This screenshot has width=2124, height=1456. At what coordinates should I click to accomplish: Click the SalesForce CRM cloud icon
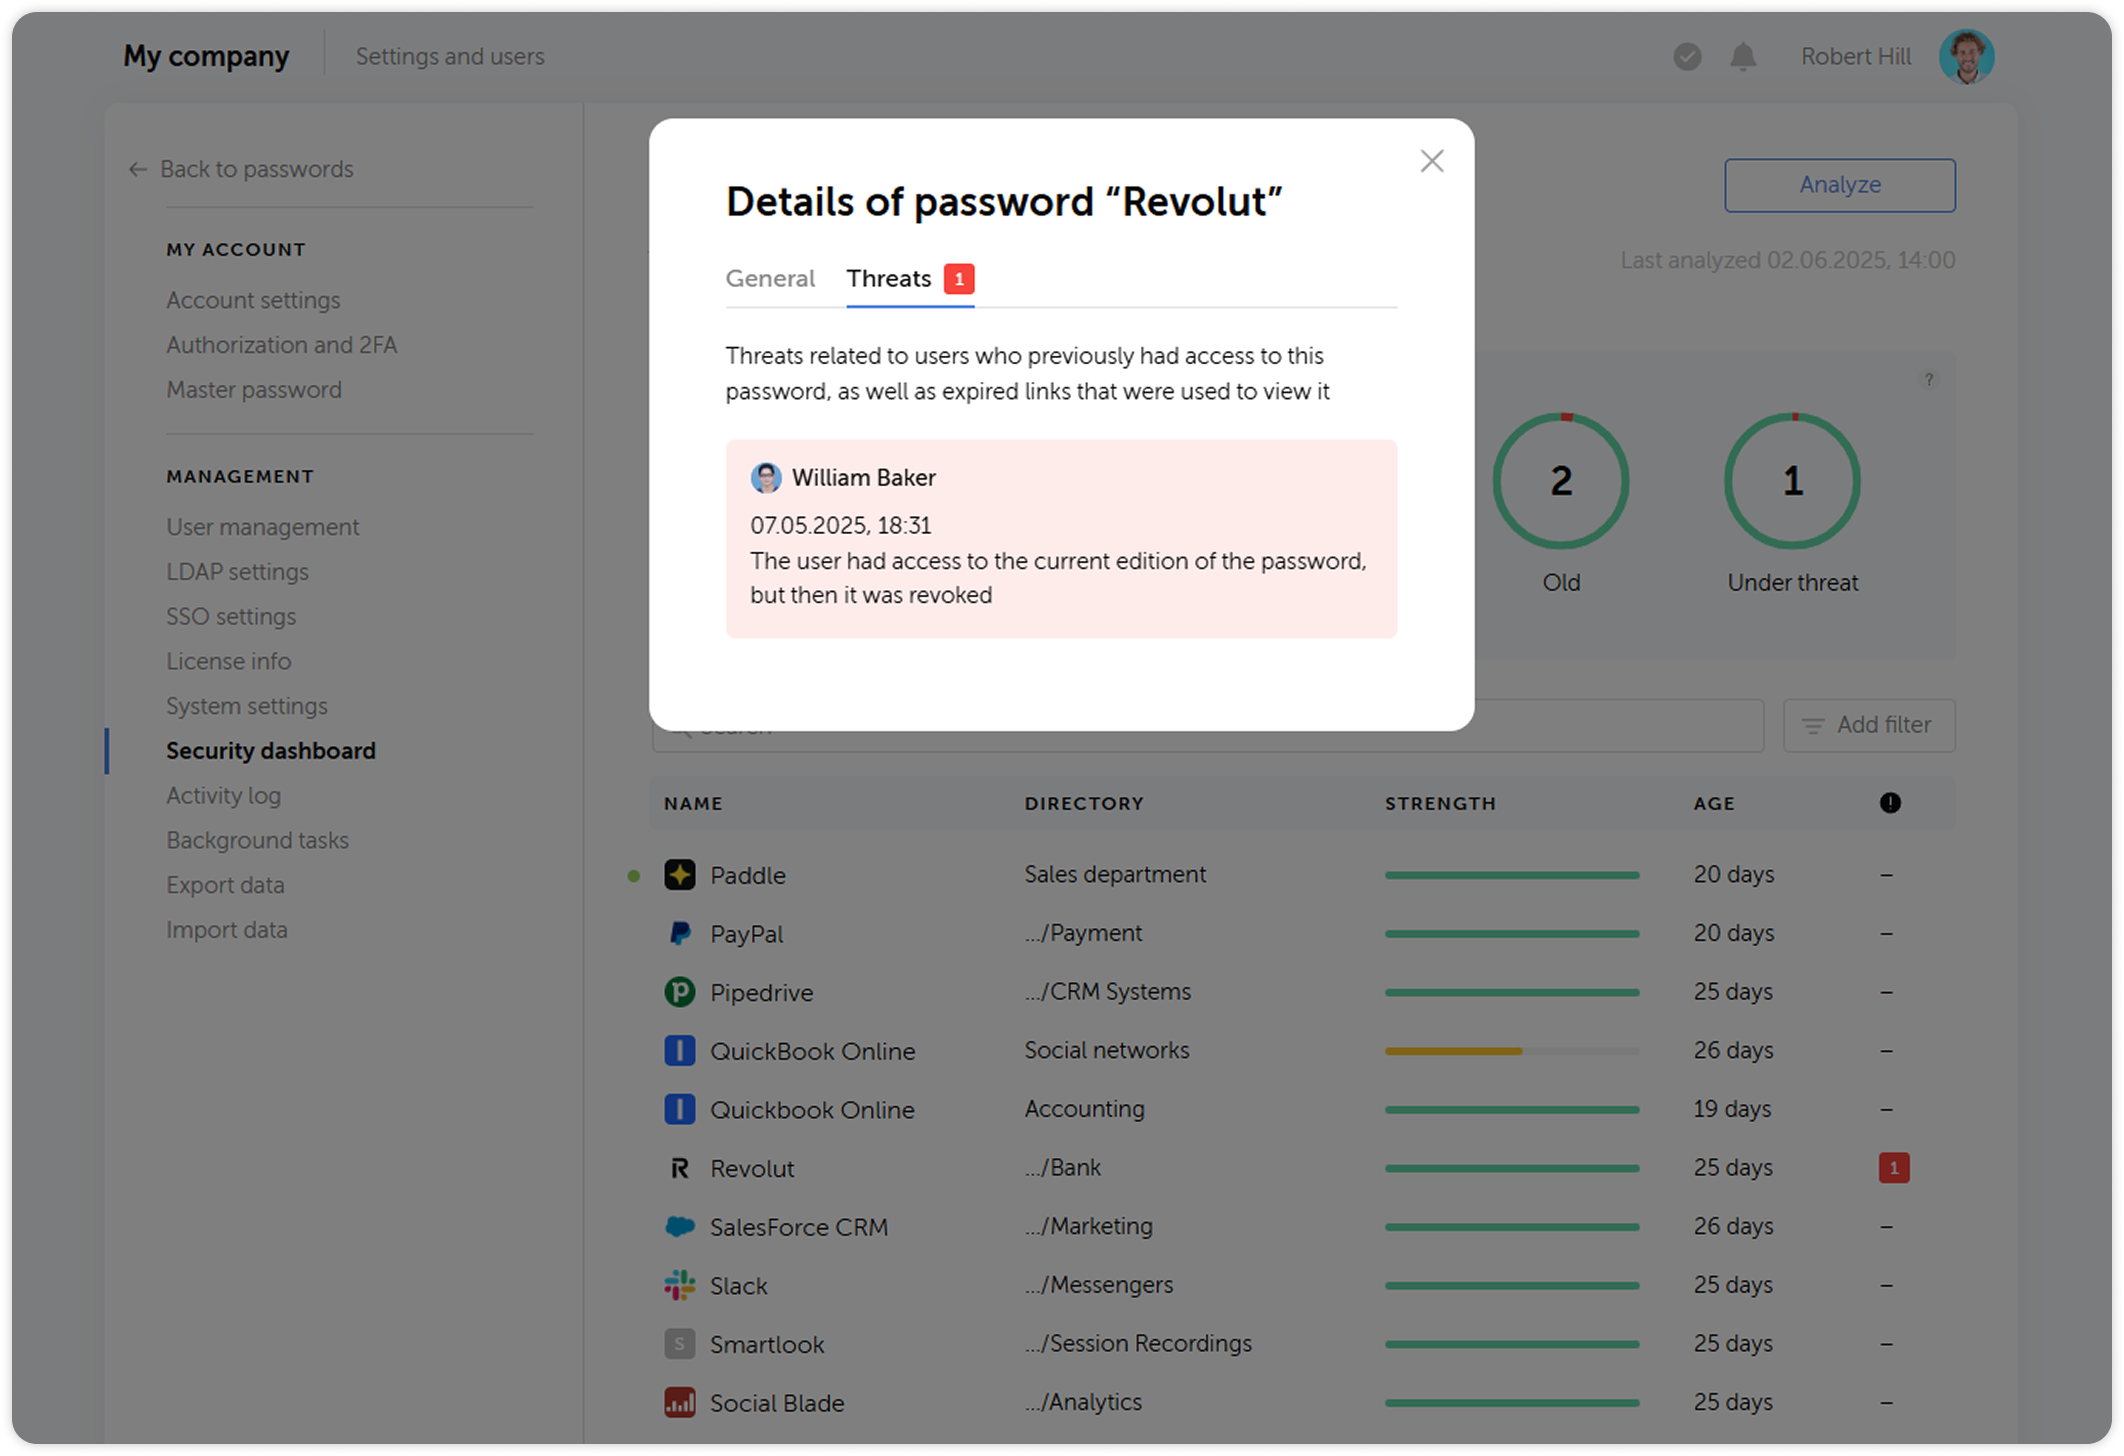click(680, 1227)
